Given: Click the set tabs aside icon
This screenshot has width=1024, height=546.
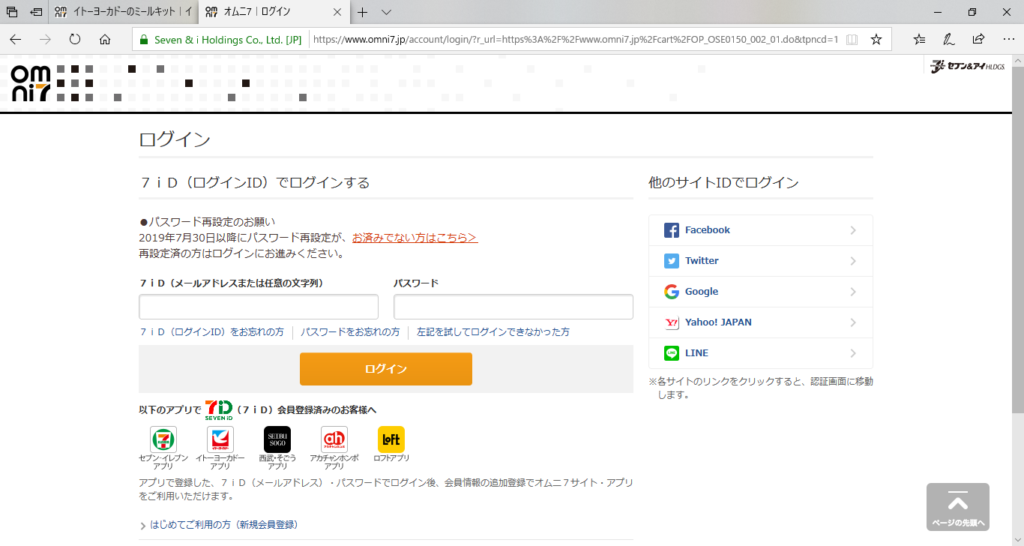Looking at the screenshot, I should pyautogui.click(x=37, y=12).
